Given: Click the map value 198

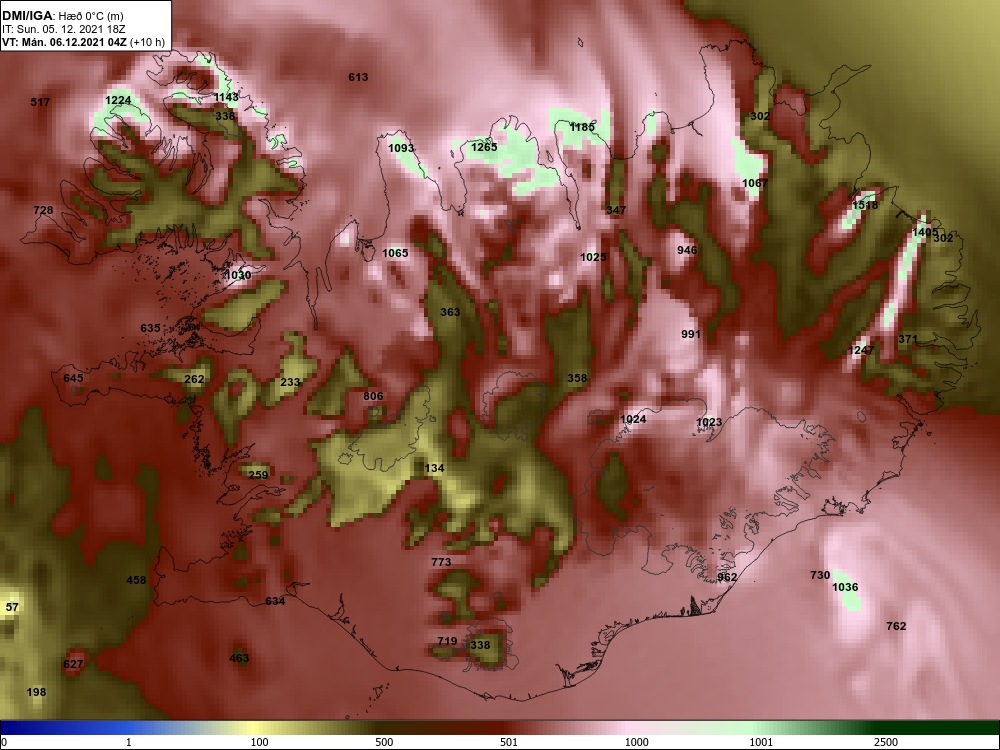Looking at the screenshot, I should pos(36,692).
